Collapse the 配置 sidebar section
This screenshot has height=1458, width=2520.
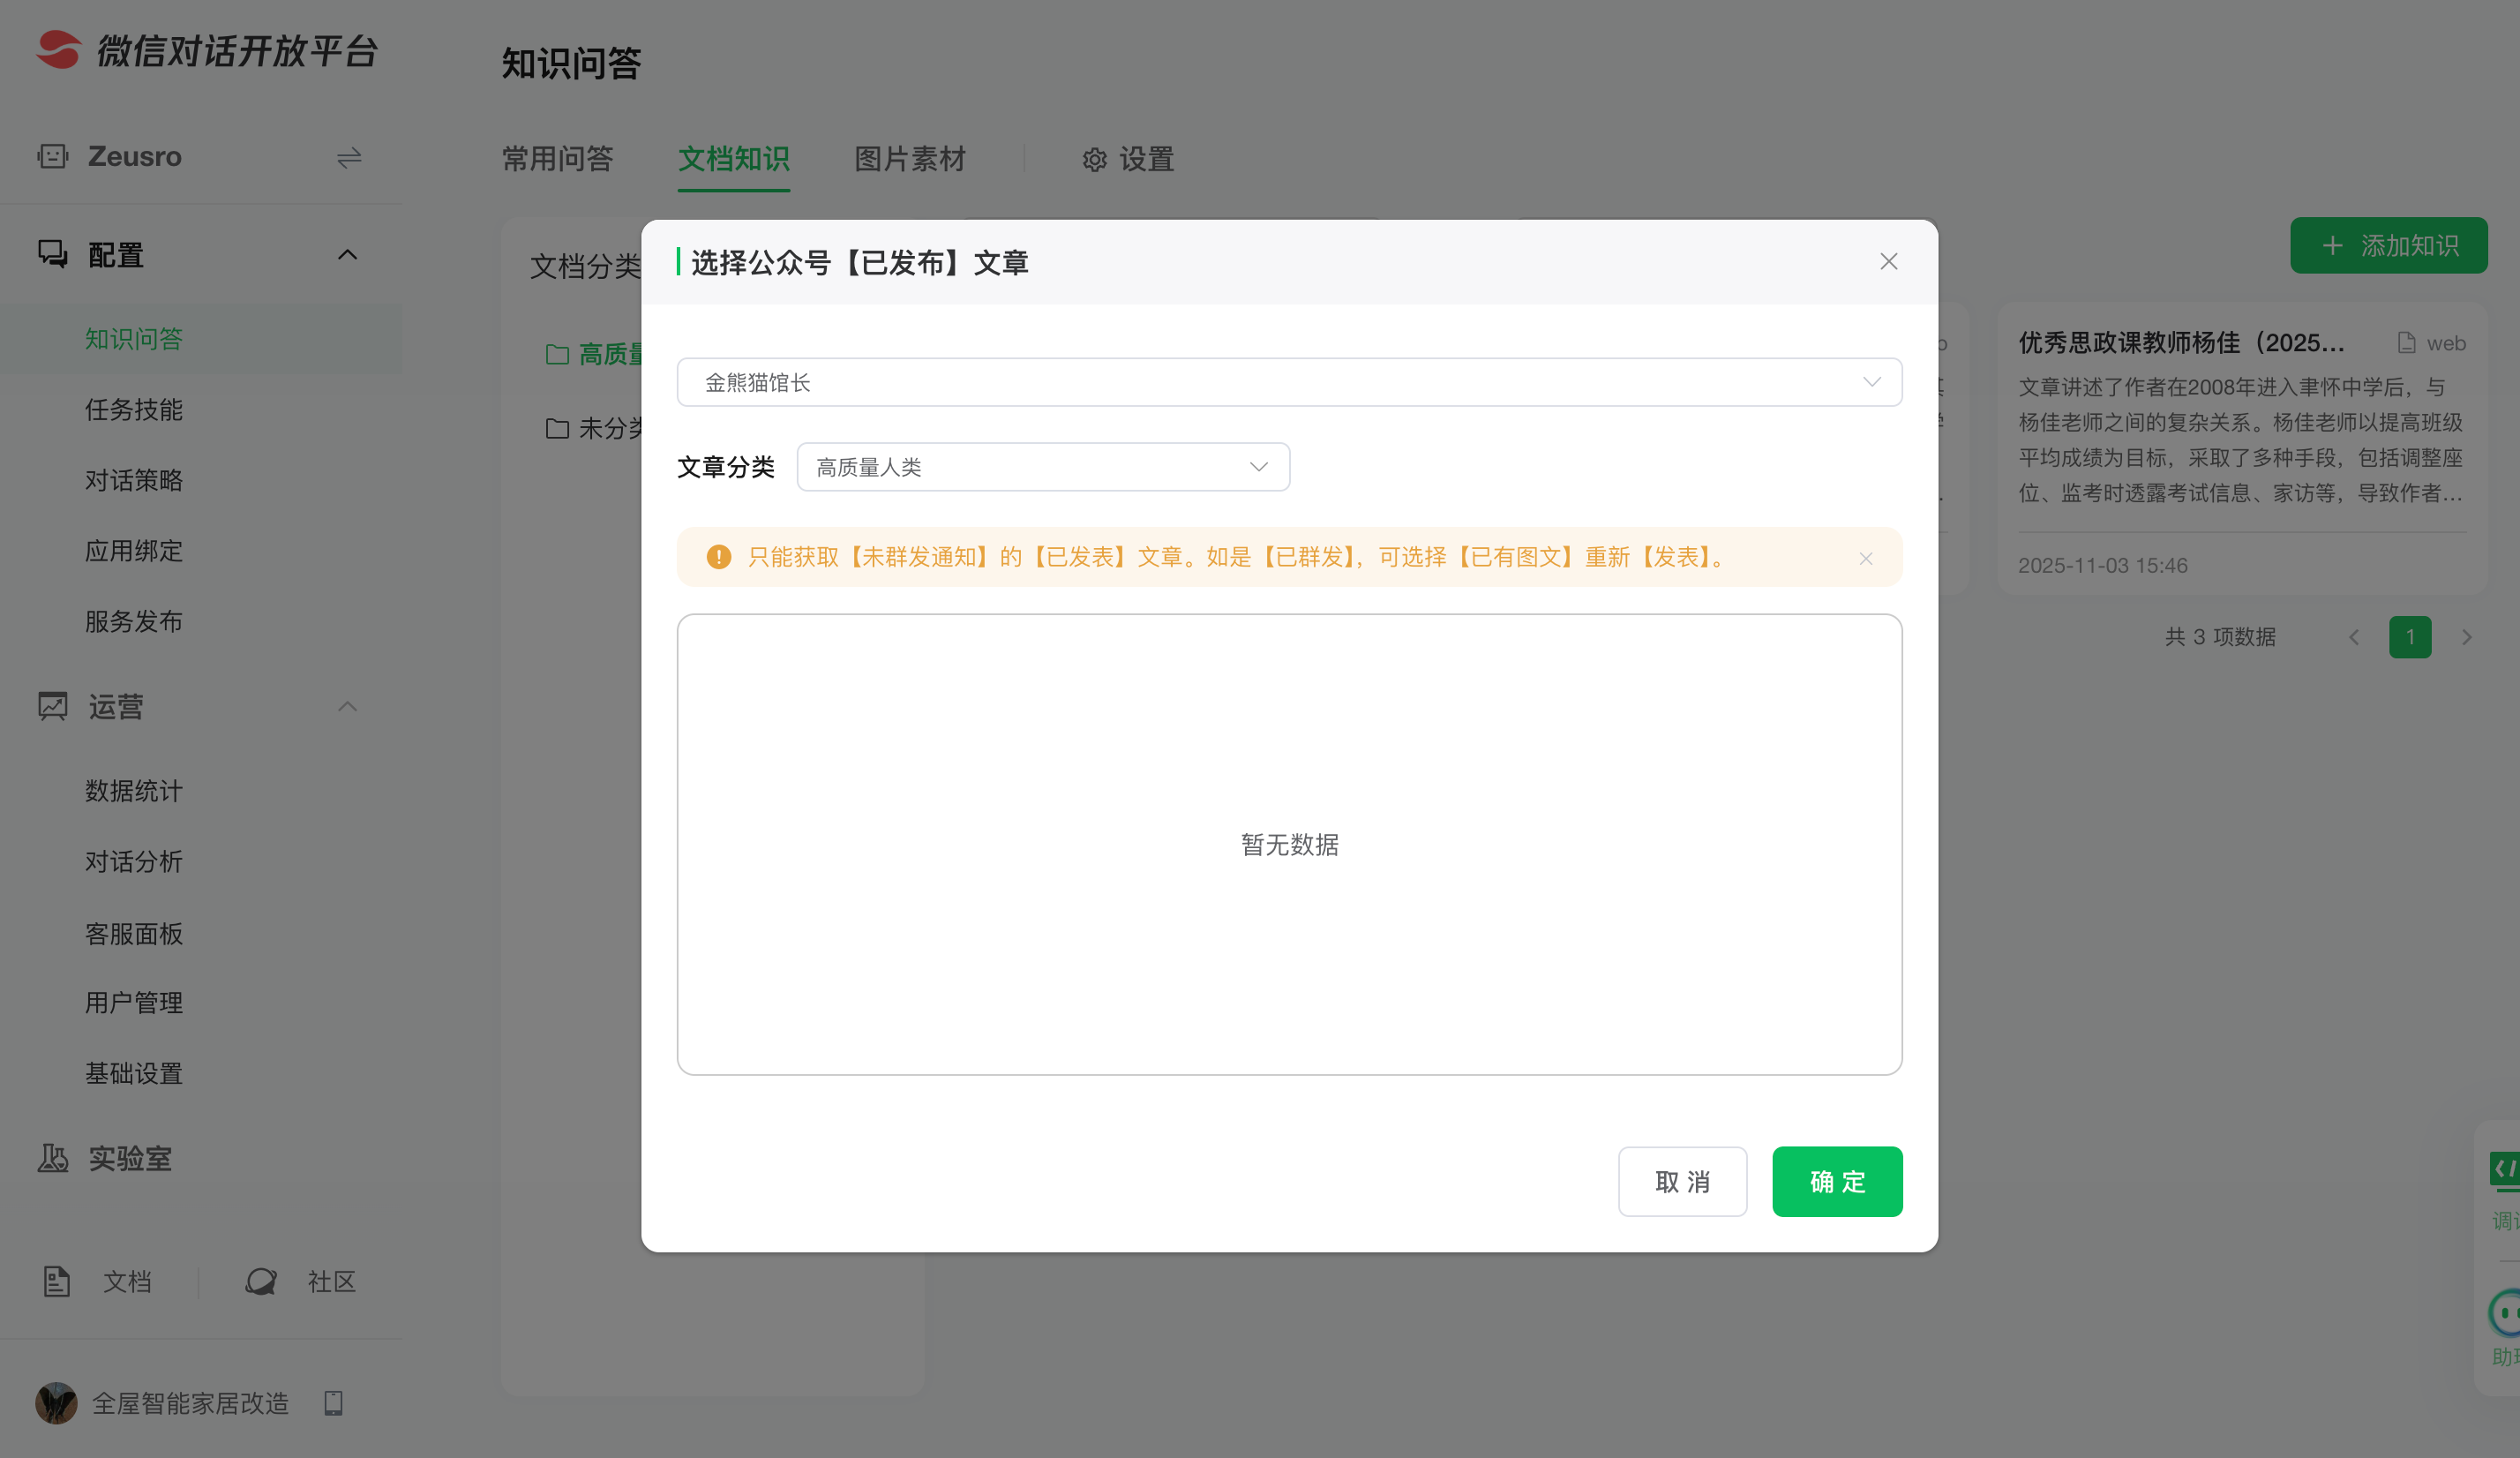tap(347, 255)
